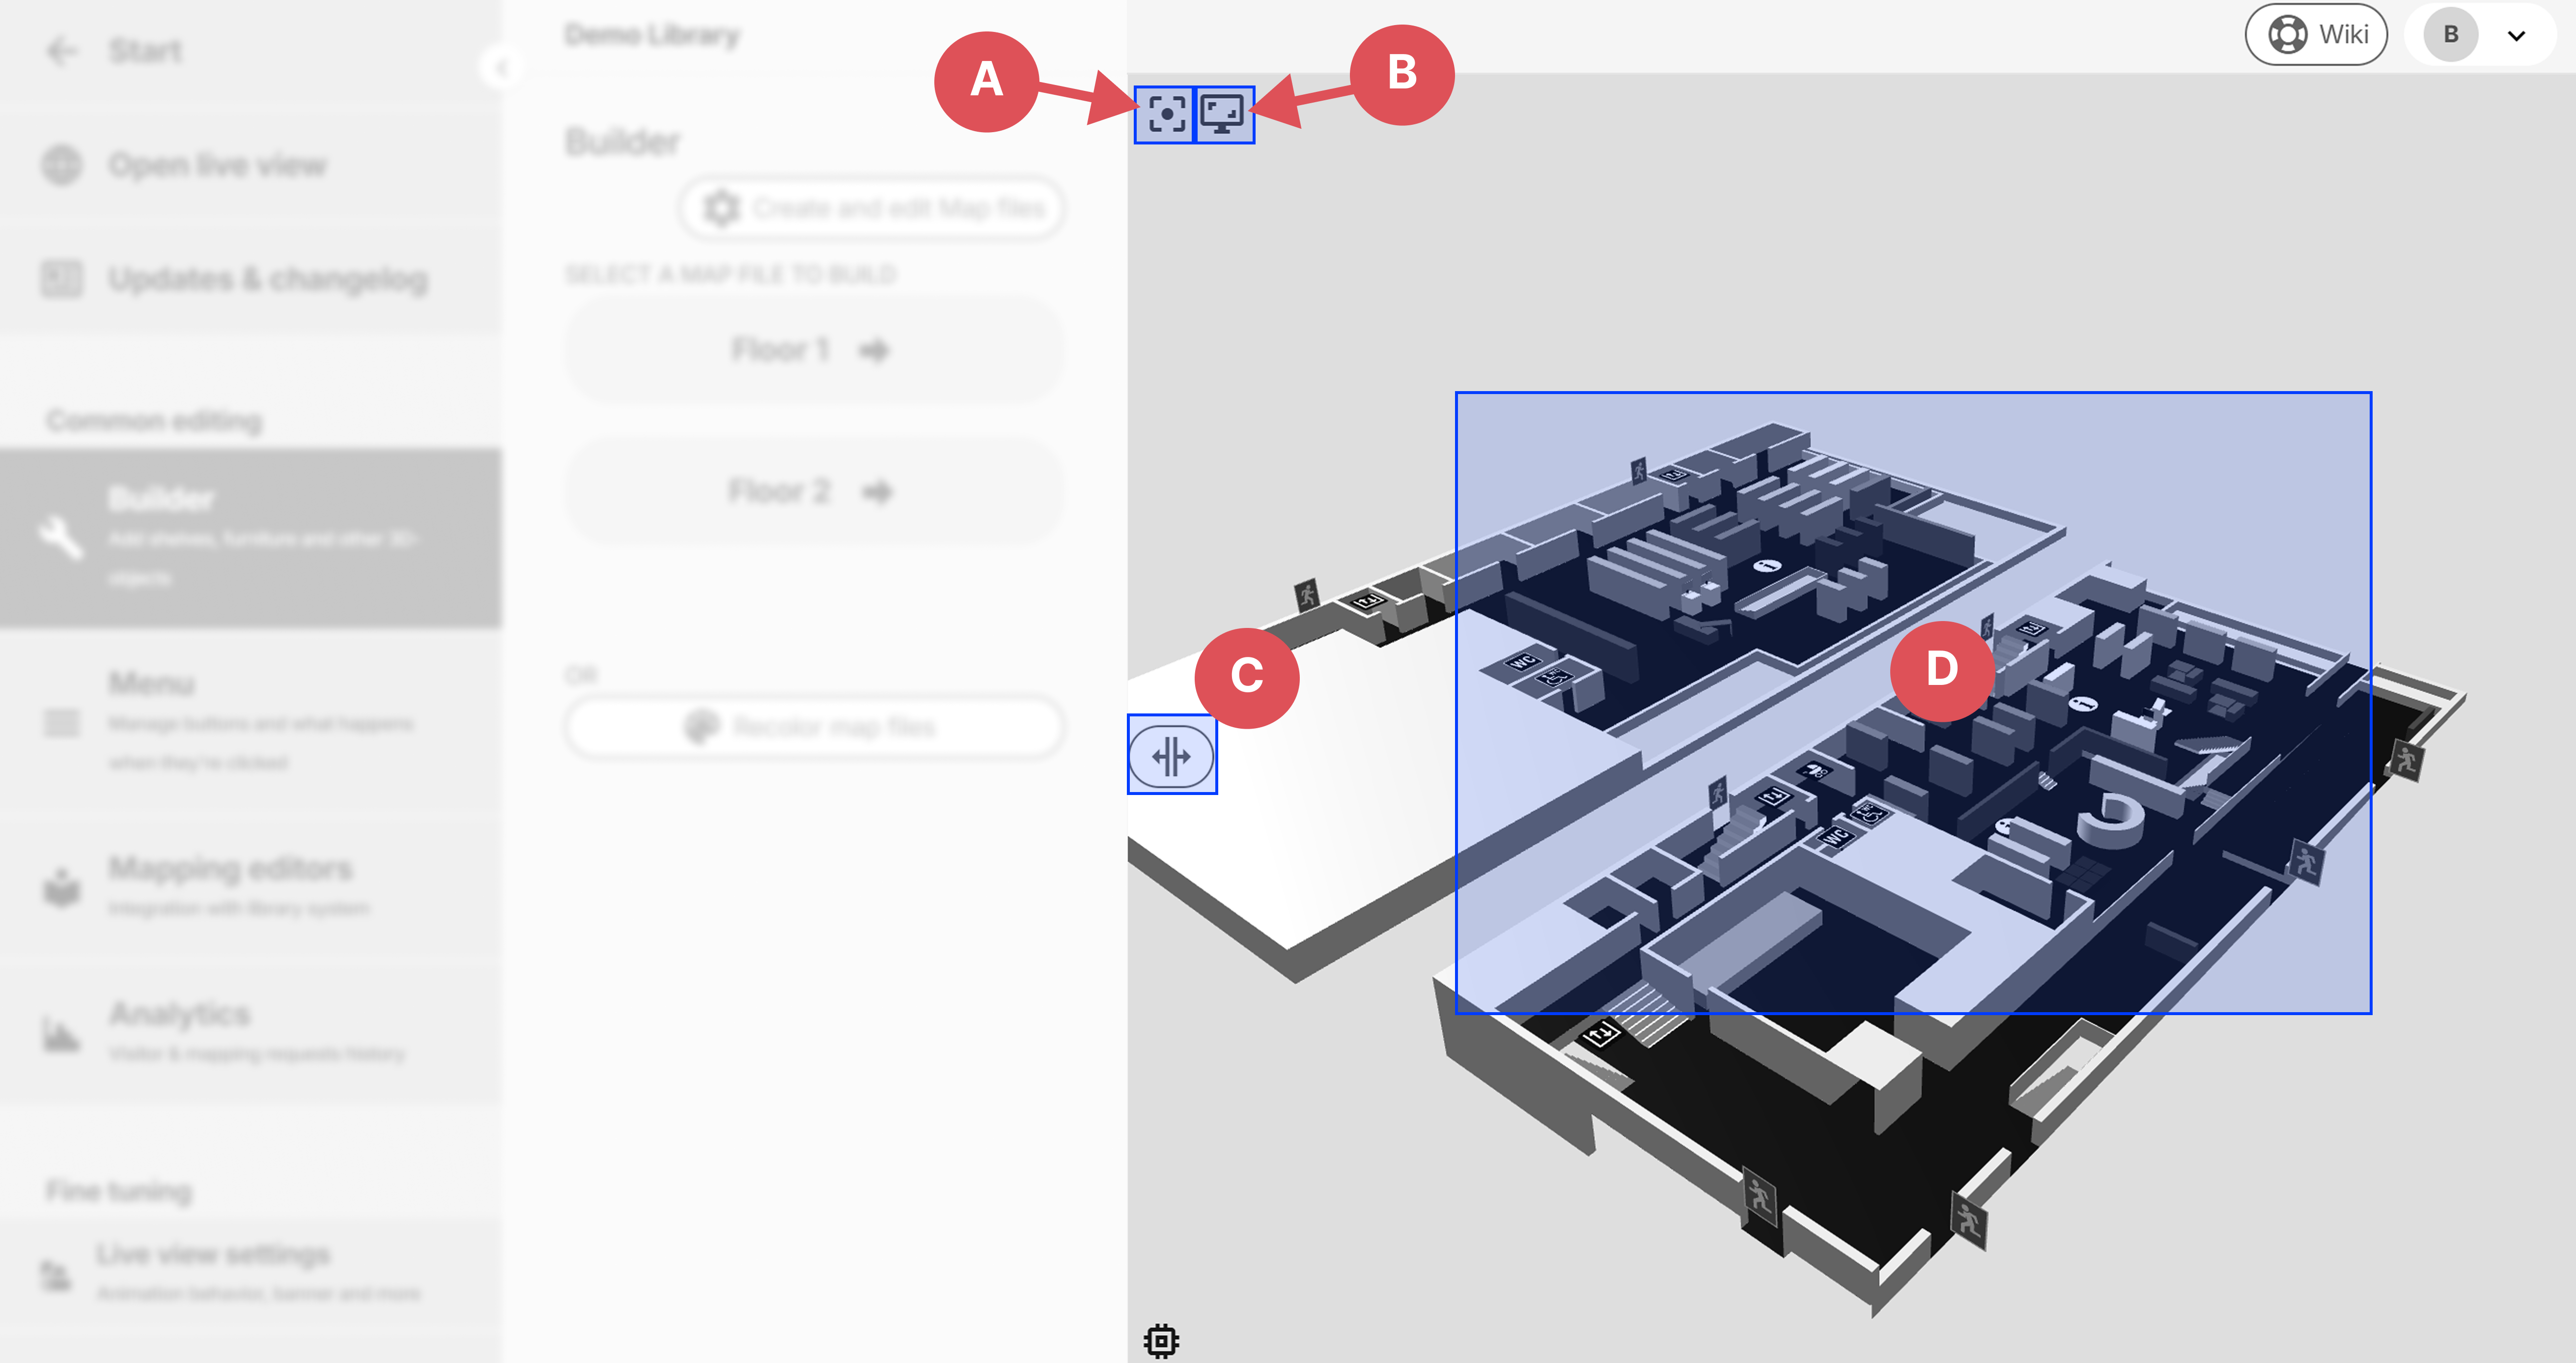Click the back arrow next to Start

click(62, 51)
